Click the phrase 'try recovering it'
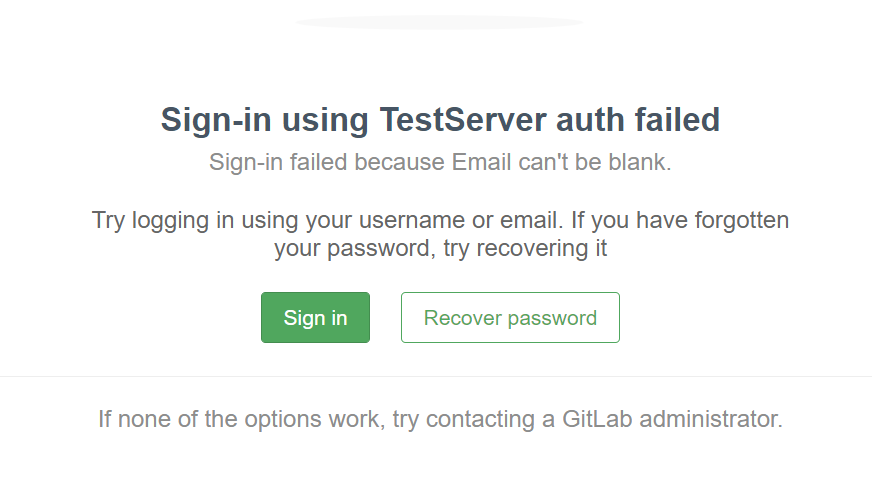Image resolution: width=872 pixels, height=480 pixels. pos(525,248)
